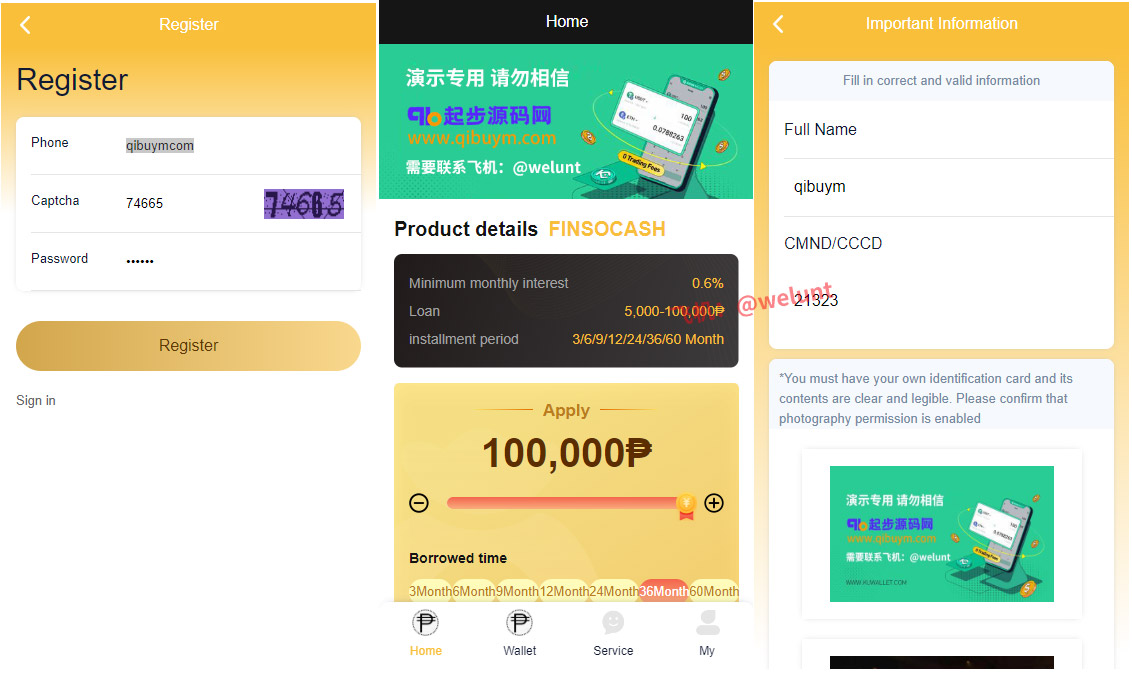Open the Service smiley icon

tap(613, 622)
